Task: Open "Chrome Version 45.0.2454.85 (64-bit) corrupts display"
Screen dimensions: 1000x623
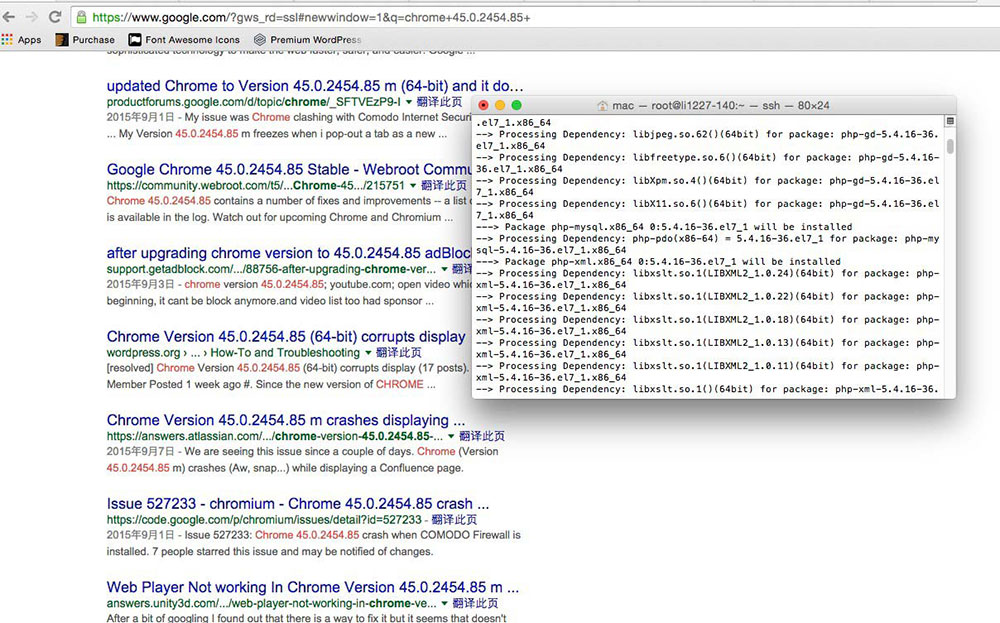Action: (286, 337)
